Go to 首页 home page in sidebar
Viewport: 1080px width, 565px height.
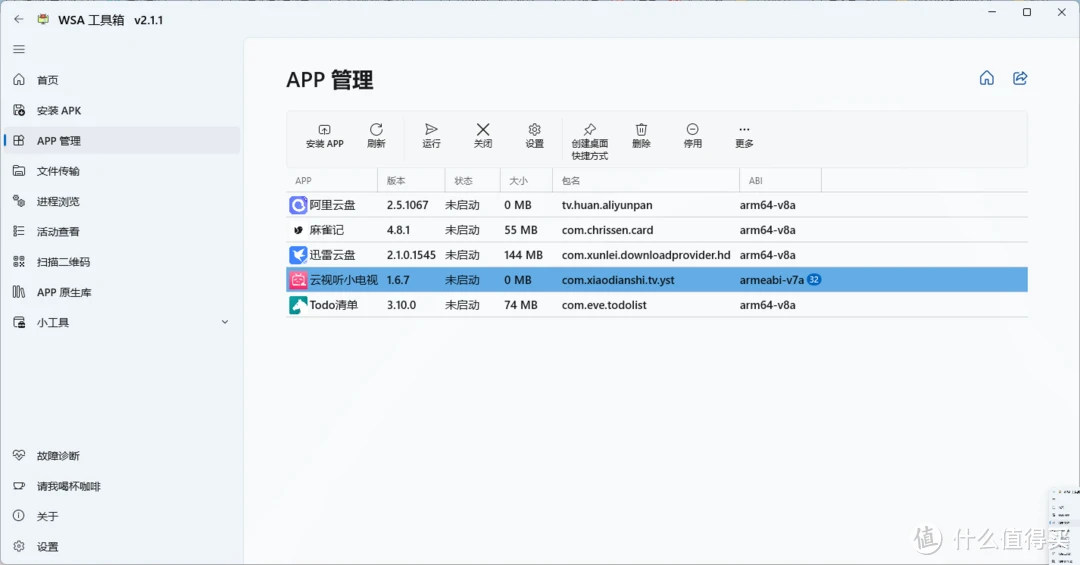coord(122,80)
